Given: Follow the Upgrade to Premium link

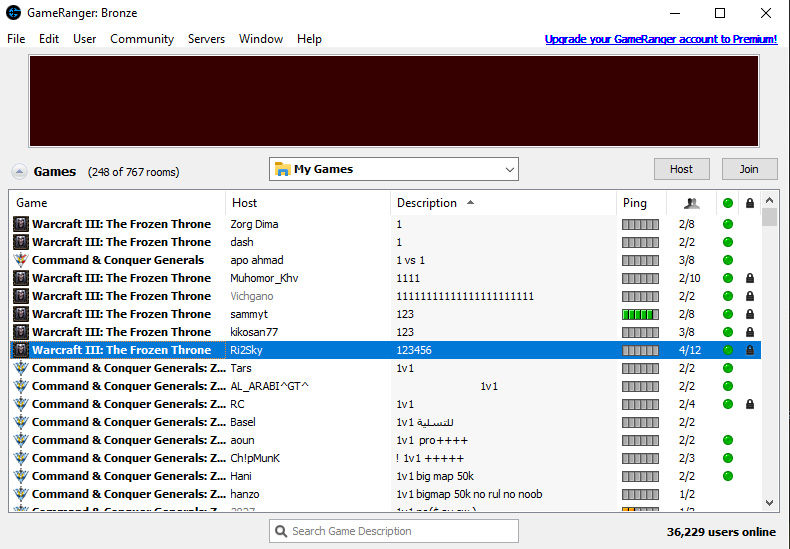Looking at the screenshot, I should point(661,39).
